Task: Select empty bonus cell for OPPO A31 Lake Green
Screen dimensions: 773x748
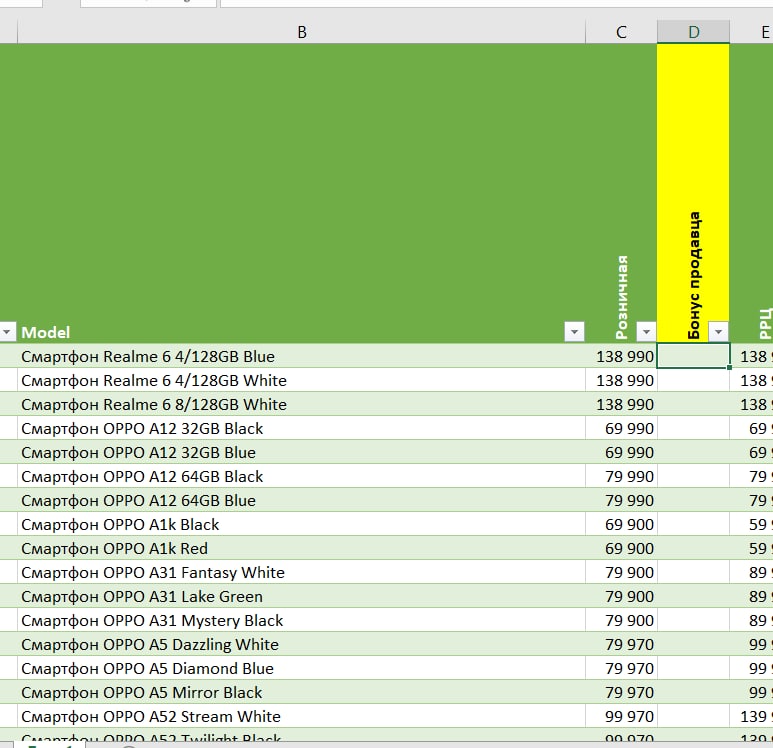Action: click(x=693, y=596)
